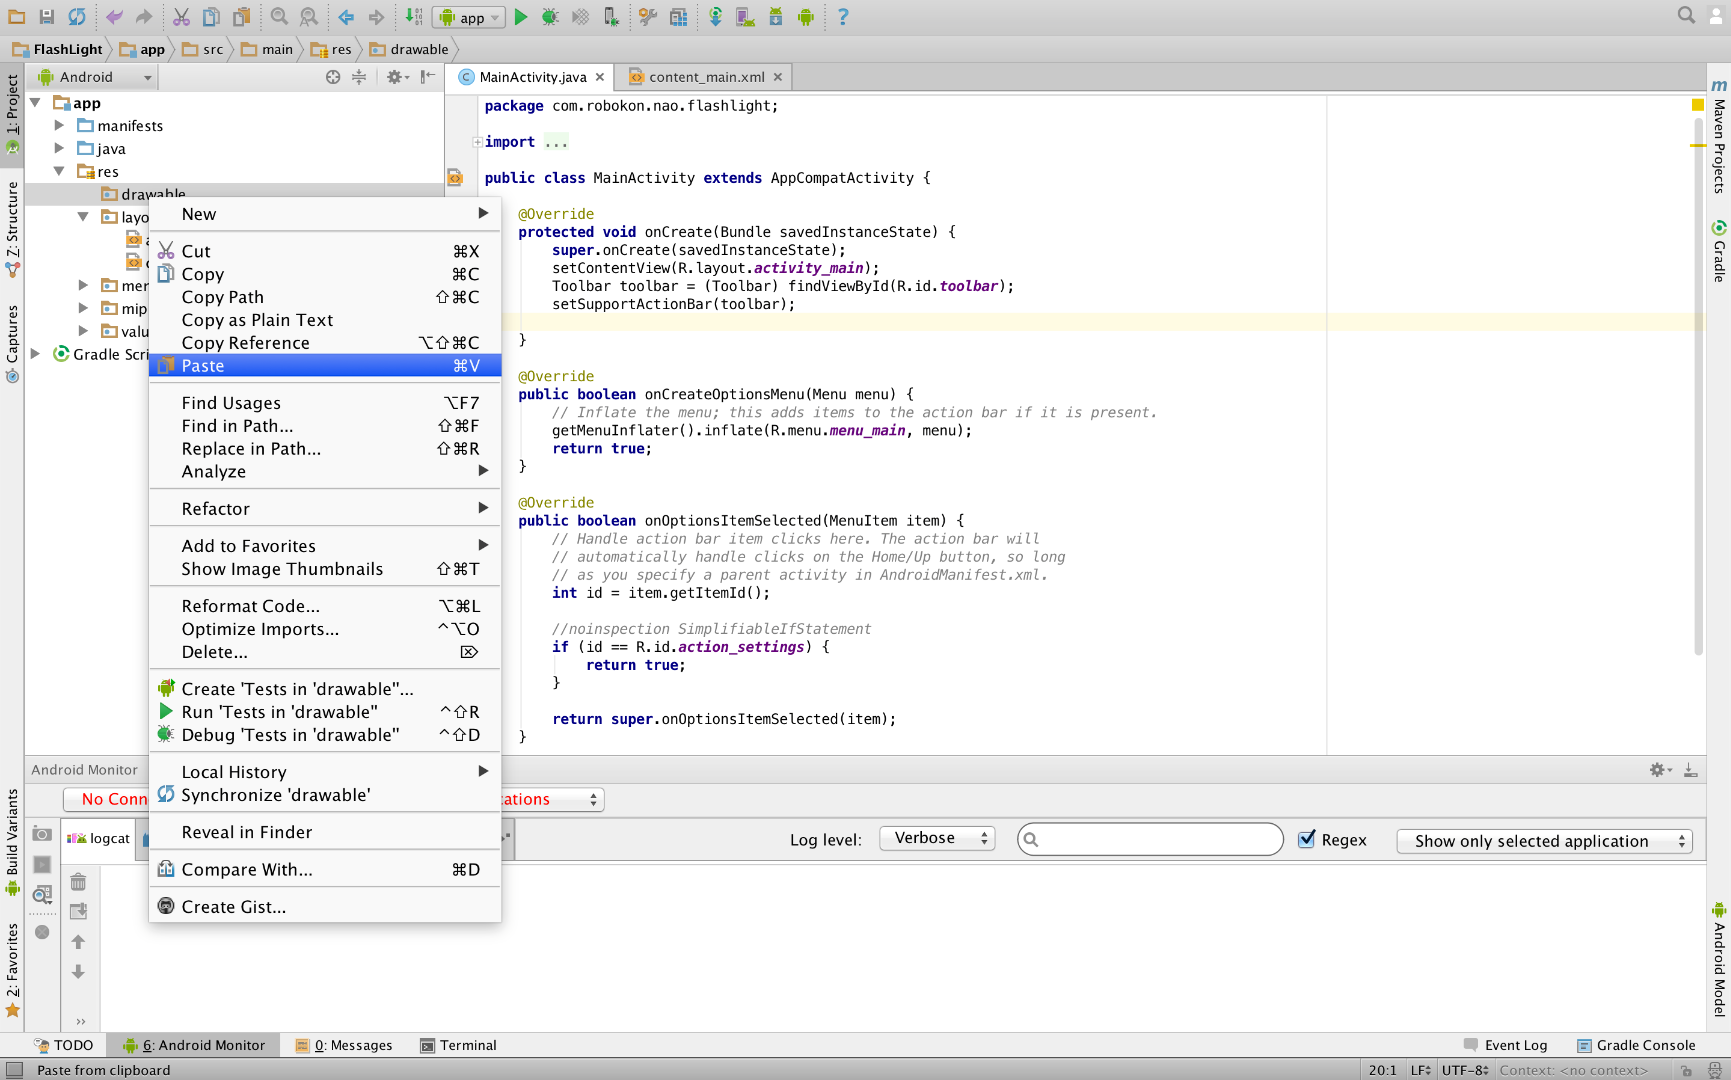This screenshot has height=1080, width=1731.
Task: Open the Project Structure toolbar icon
Action: pos(679,17)
